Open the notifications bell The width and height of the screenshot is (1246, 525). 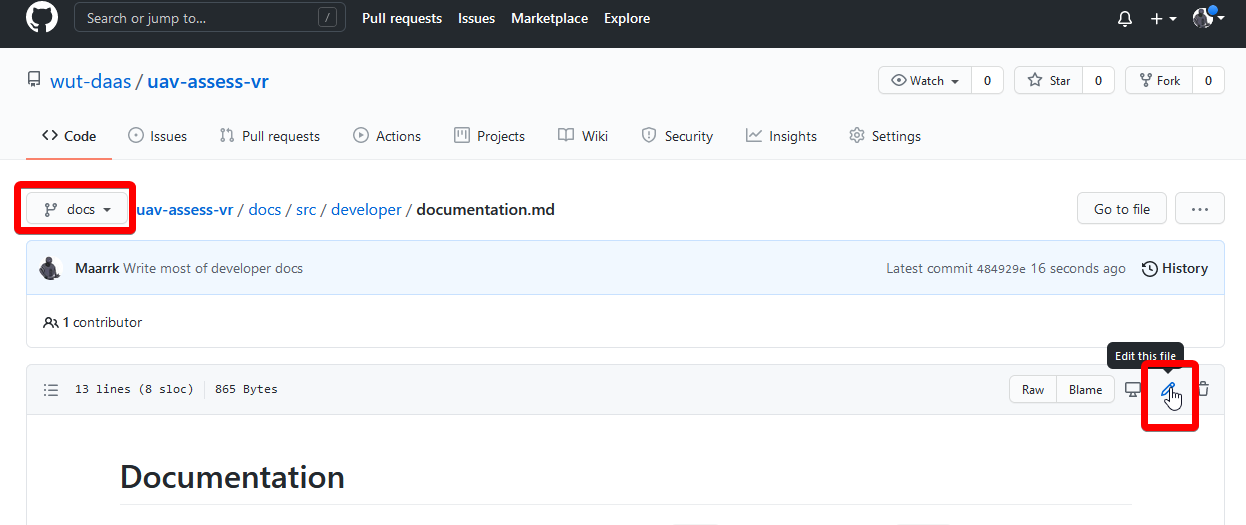coord(1125,19)
